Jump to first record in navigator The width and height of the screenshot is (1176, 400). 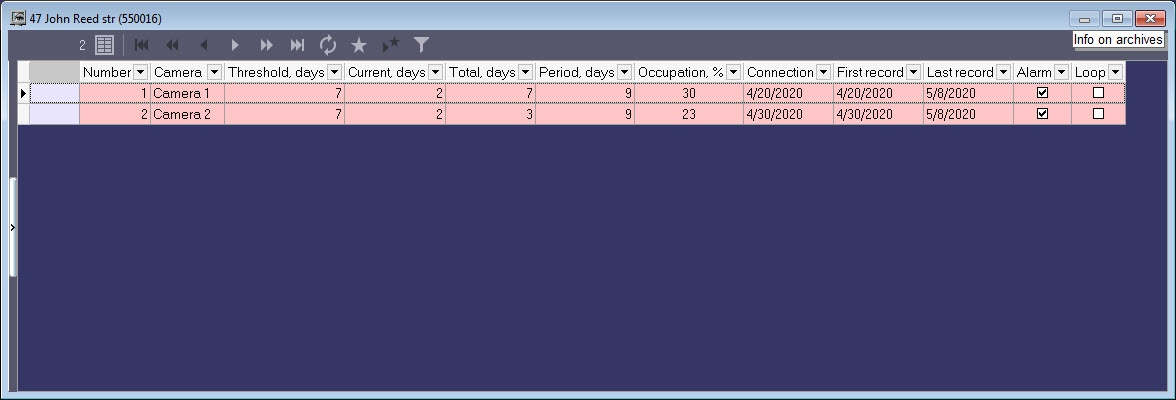(141, 45)
